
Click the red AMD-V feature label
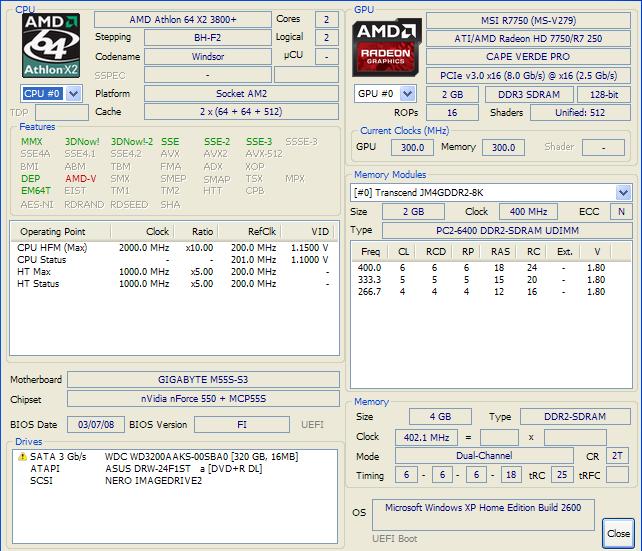[80, 179]
